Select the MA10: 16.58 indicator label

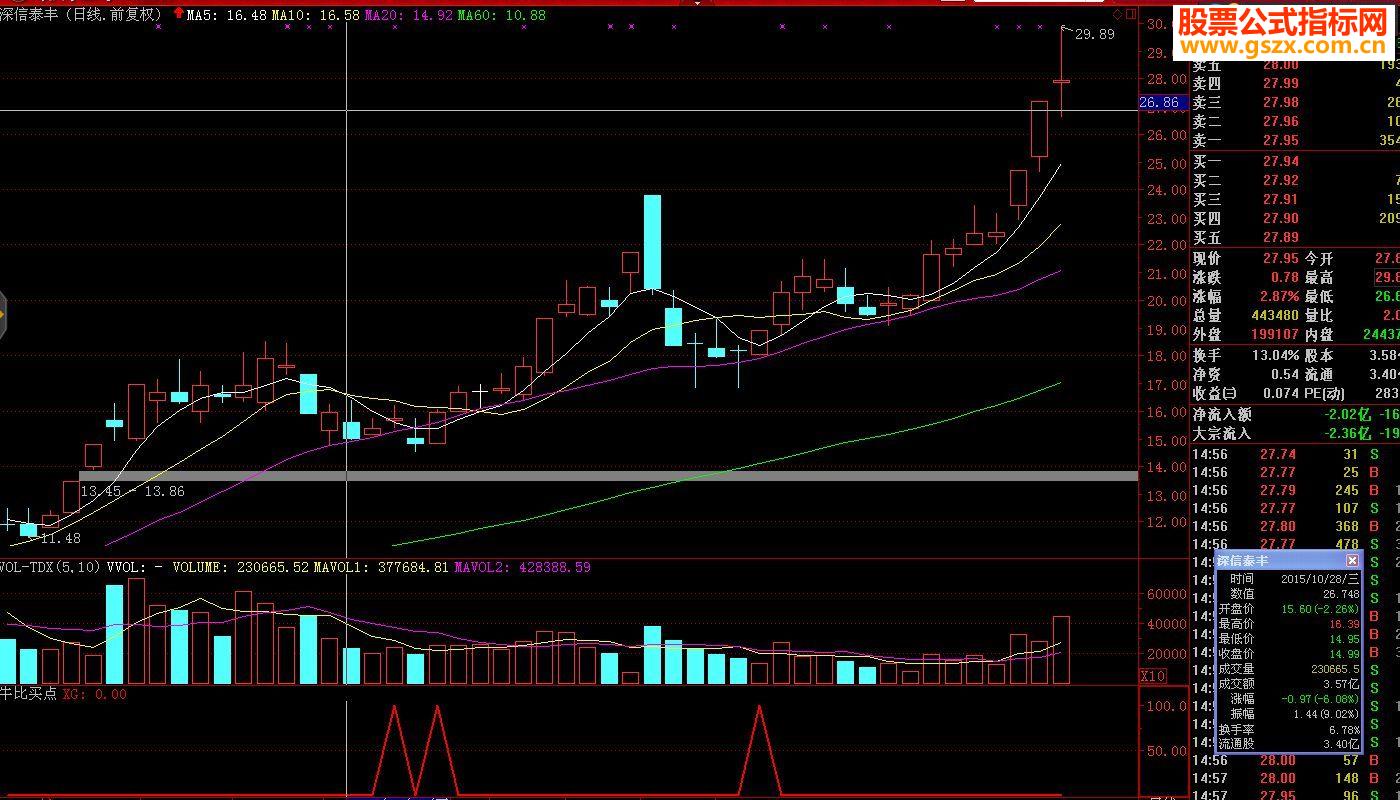tap(316, 15)
